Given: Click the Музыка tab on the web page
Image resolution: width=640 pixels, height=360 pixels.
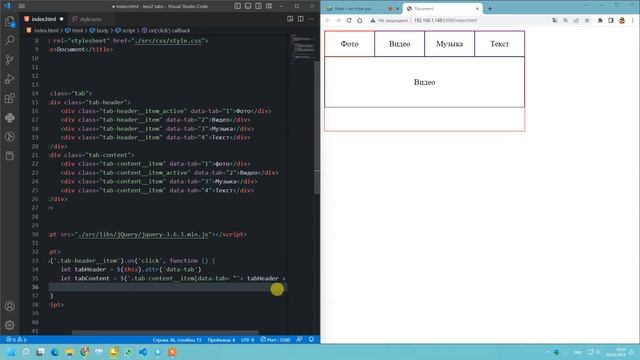Looking at the screenshot, I should 449,44.
